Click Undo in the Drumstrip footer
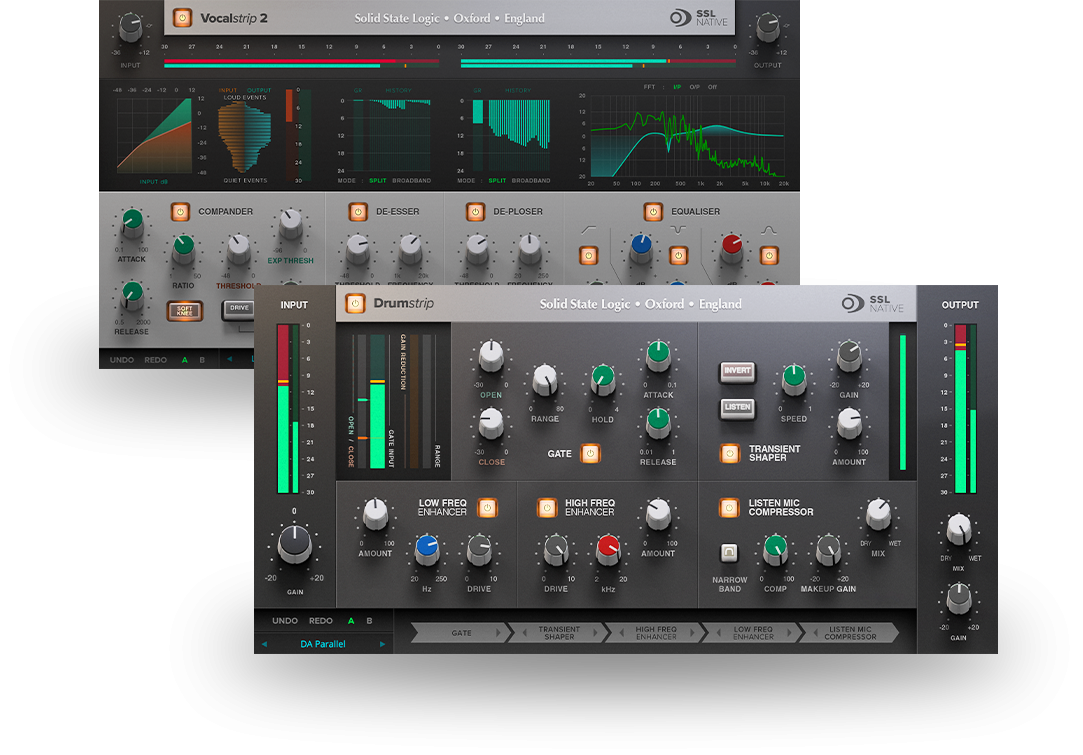Image resolution: width=1083 pixels, height=755 pixels. (285, 621)
